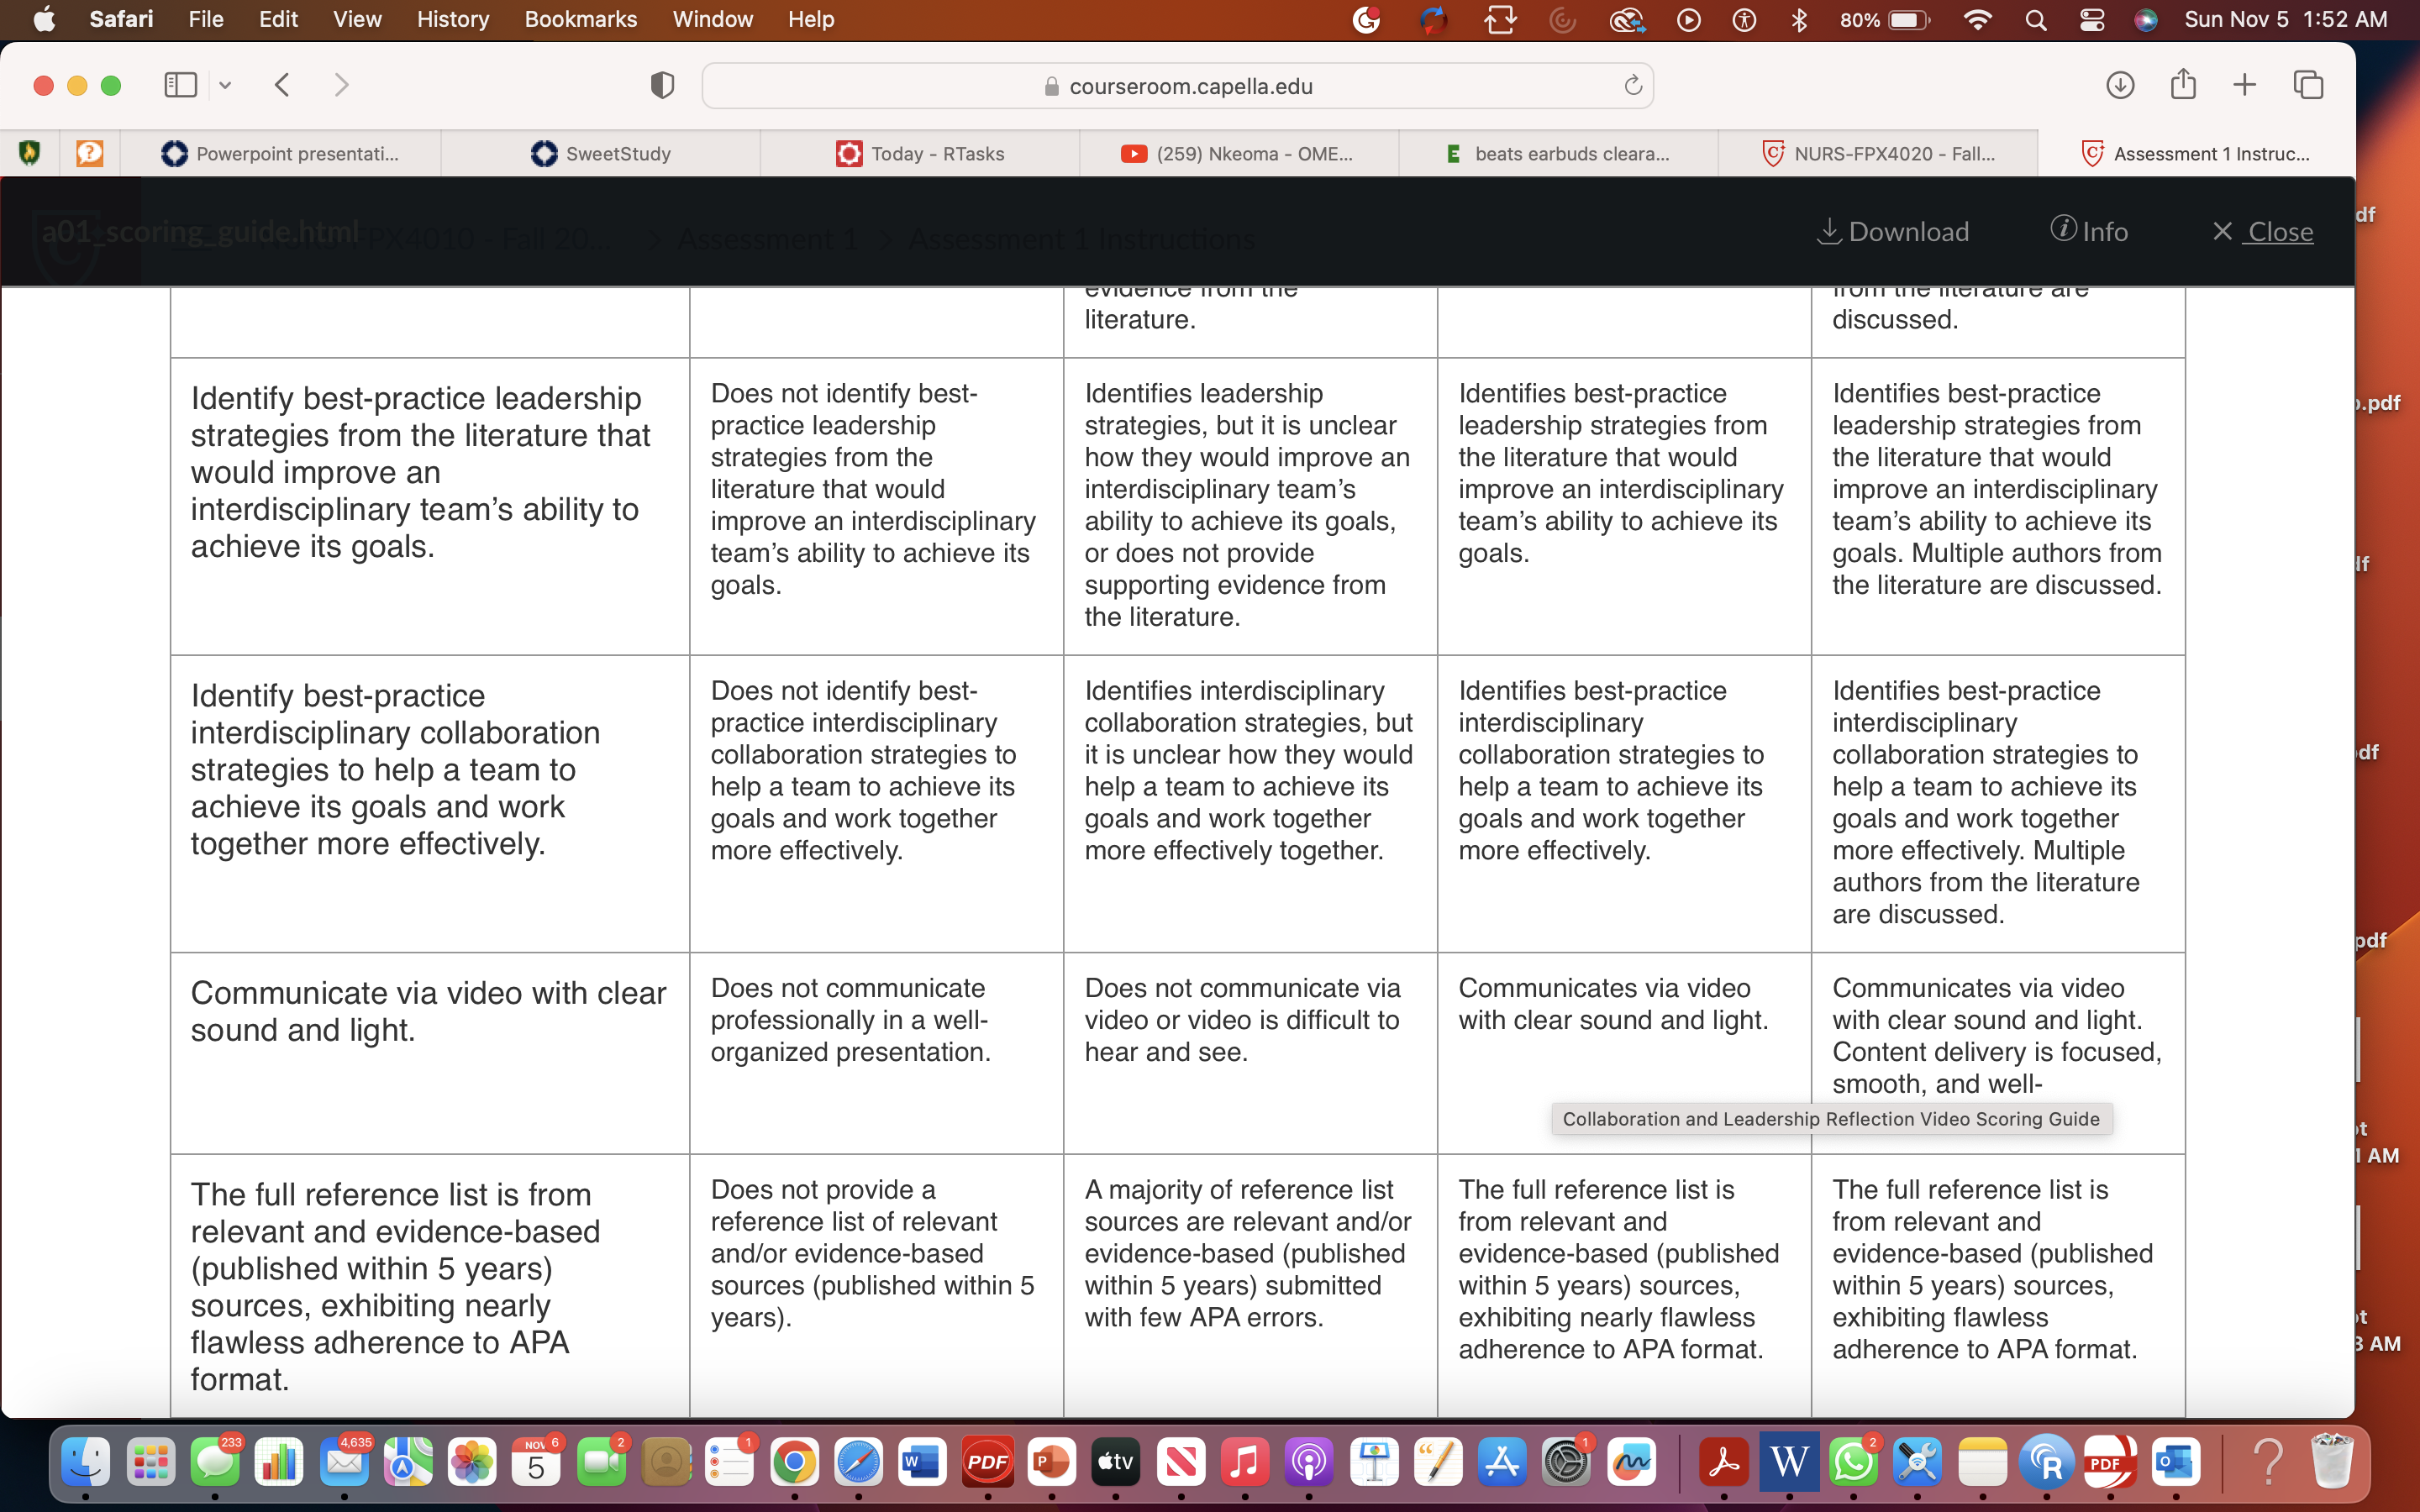The image size is (2420, 1512).
Task: Reload the page with the refresh icon
Action: pyautogui.click(x=1633, y=86)
